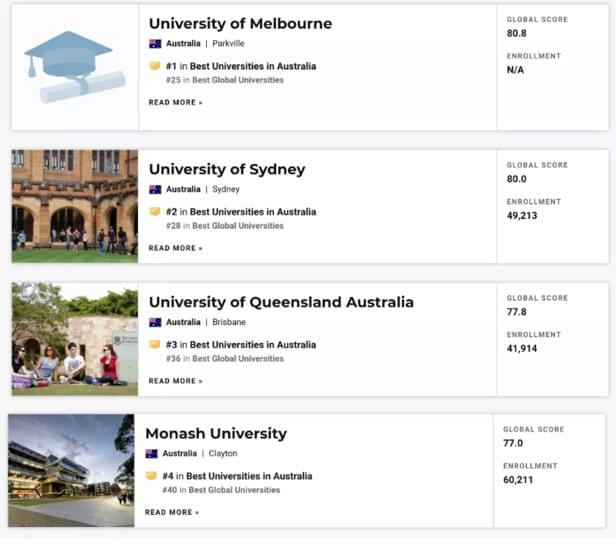Click Australia flag under University of Queensland
This screenshot has width=616, height=545.
155,322
